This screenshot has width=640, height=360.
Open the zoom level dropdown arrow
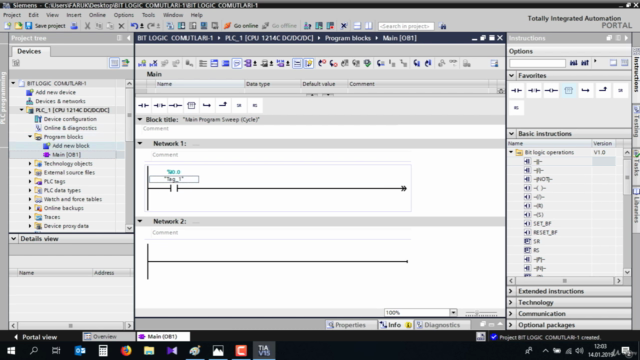tap(453, 313)
